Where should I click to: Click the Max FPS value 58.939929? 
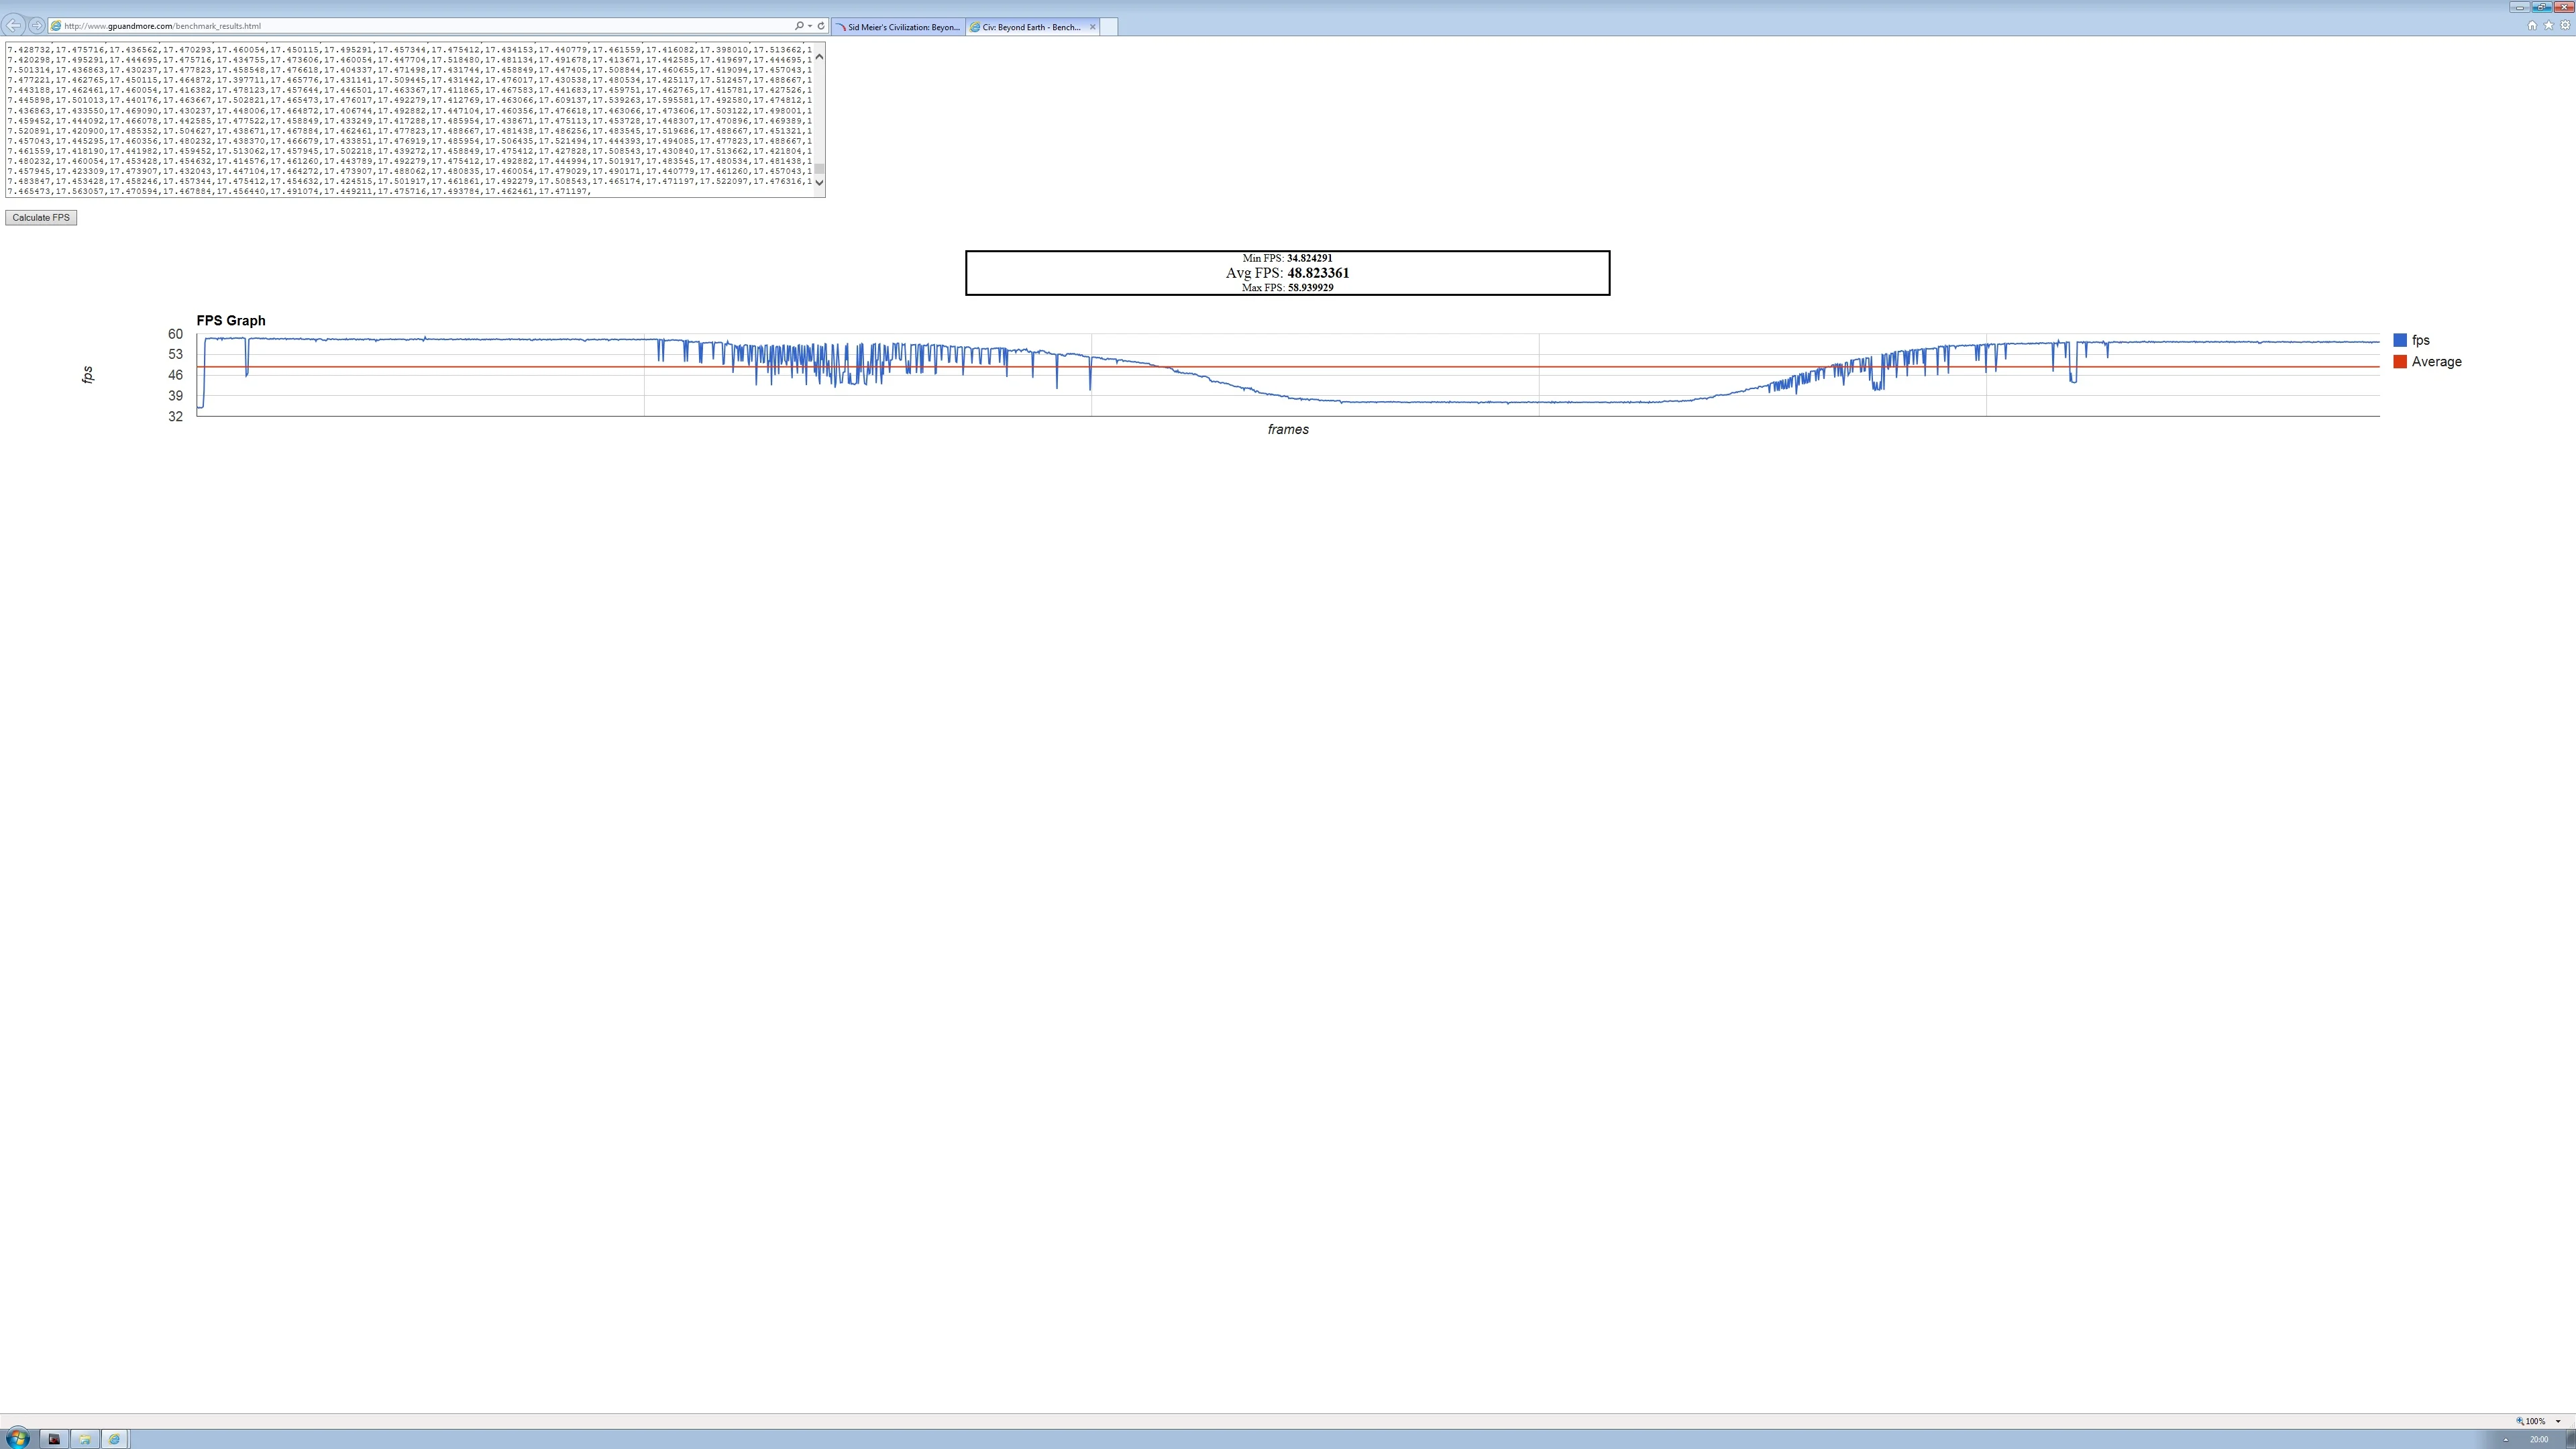1310,288
